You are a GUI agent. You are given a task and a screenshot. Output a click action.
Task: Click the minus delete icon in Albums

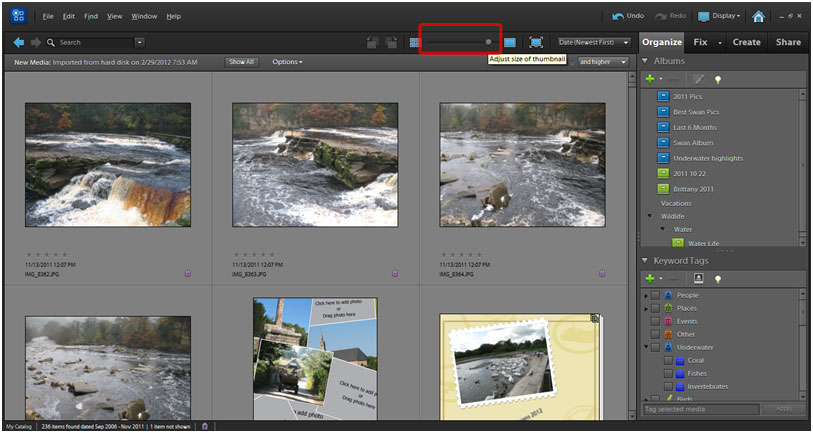674,80
